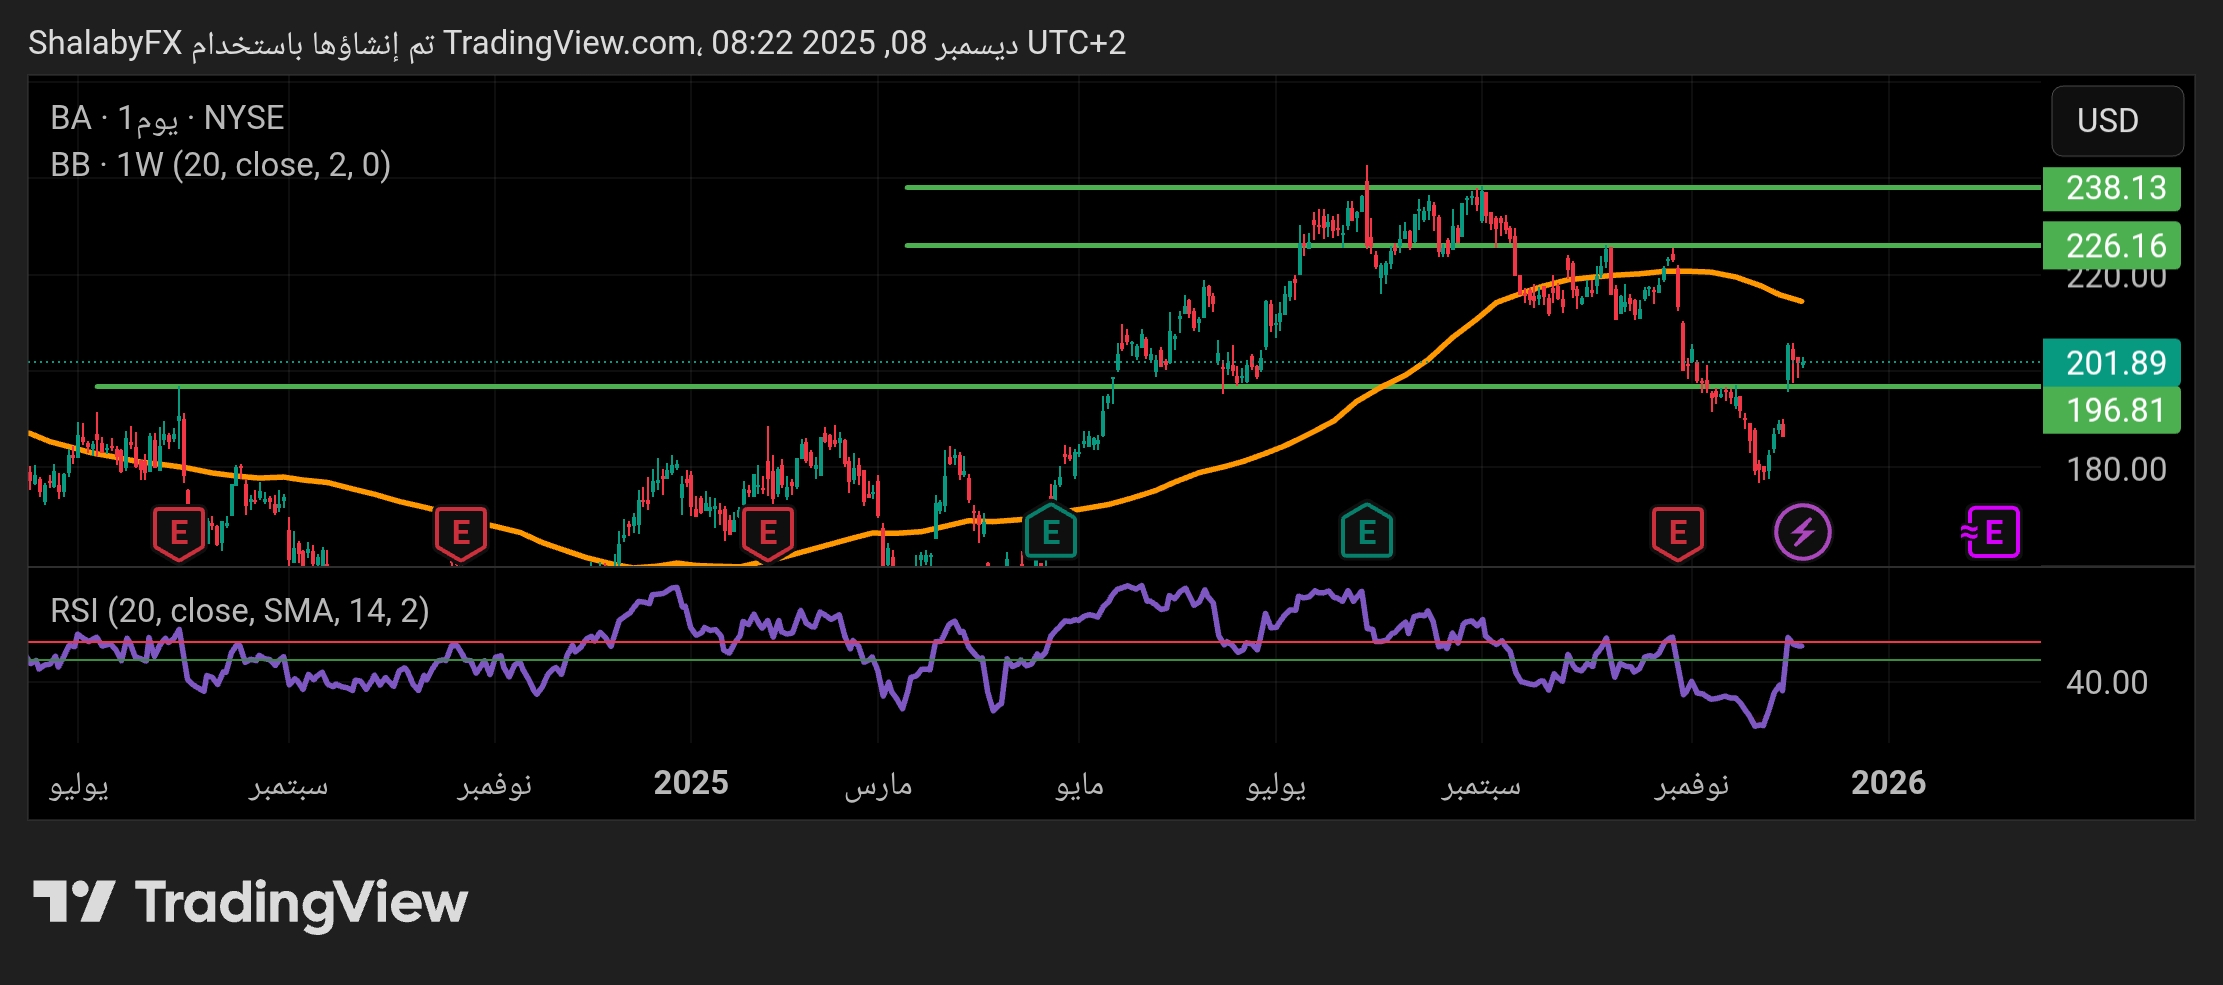Open the USD currency selector
This screenshot has height=985, width=2223.
(x=2116, y=121)
